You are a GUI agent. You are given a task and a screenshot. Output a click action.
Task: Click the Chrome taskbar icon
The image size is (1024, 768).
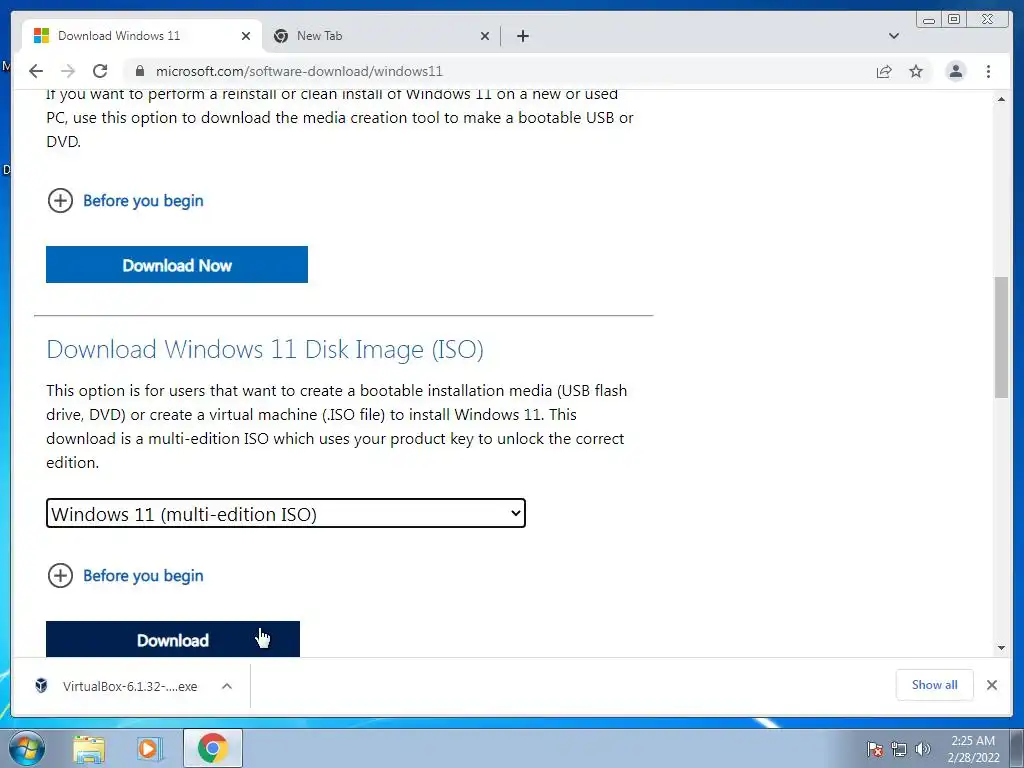coord(213,748)
